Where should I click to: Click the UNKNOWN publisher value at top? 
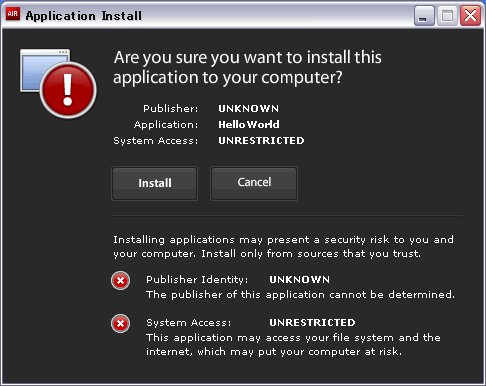point(248,108)
